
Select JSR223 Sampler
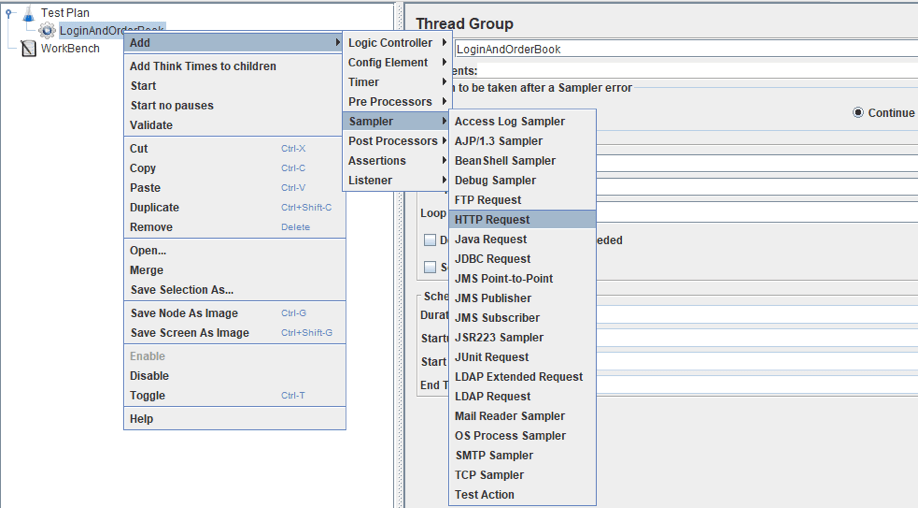coord(522,338)
